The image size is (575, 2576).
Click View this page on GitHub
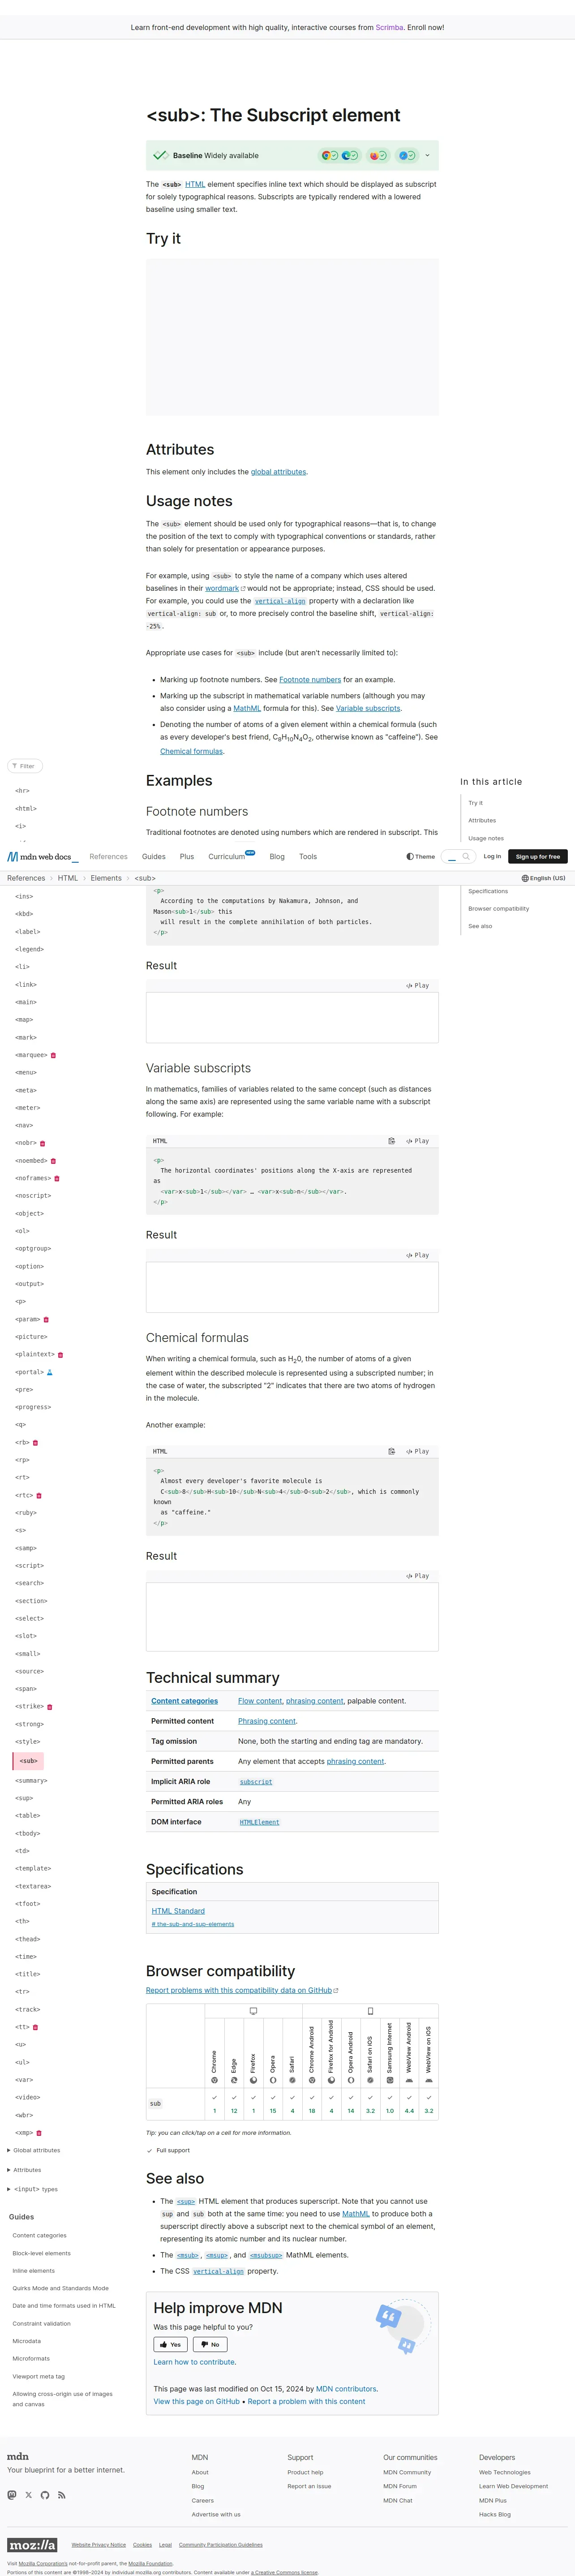(197, 2401)
